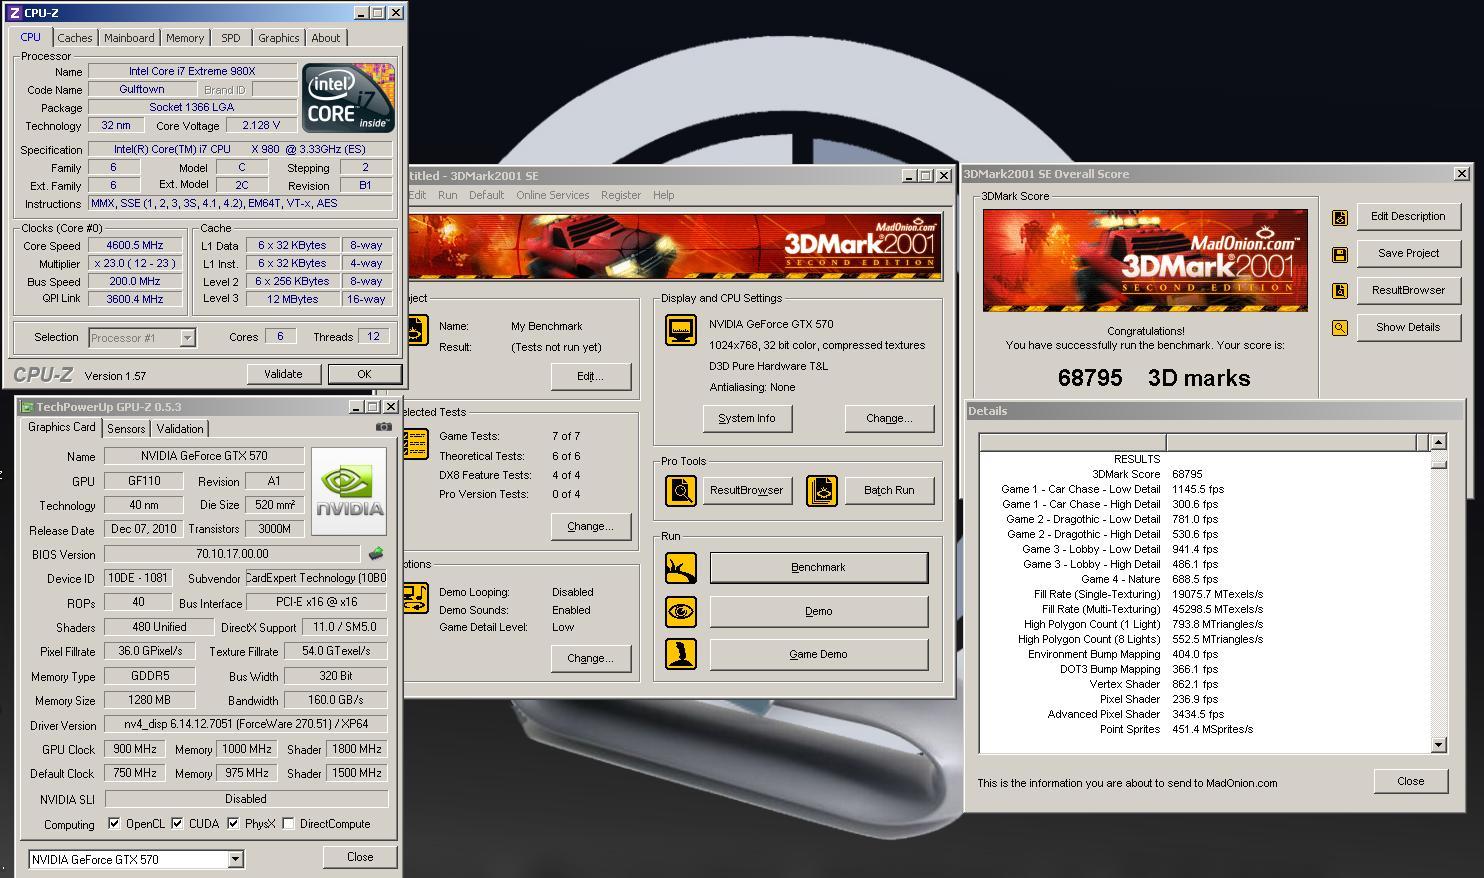Open the SPD tab in CPU-Z

point(231,38)
